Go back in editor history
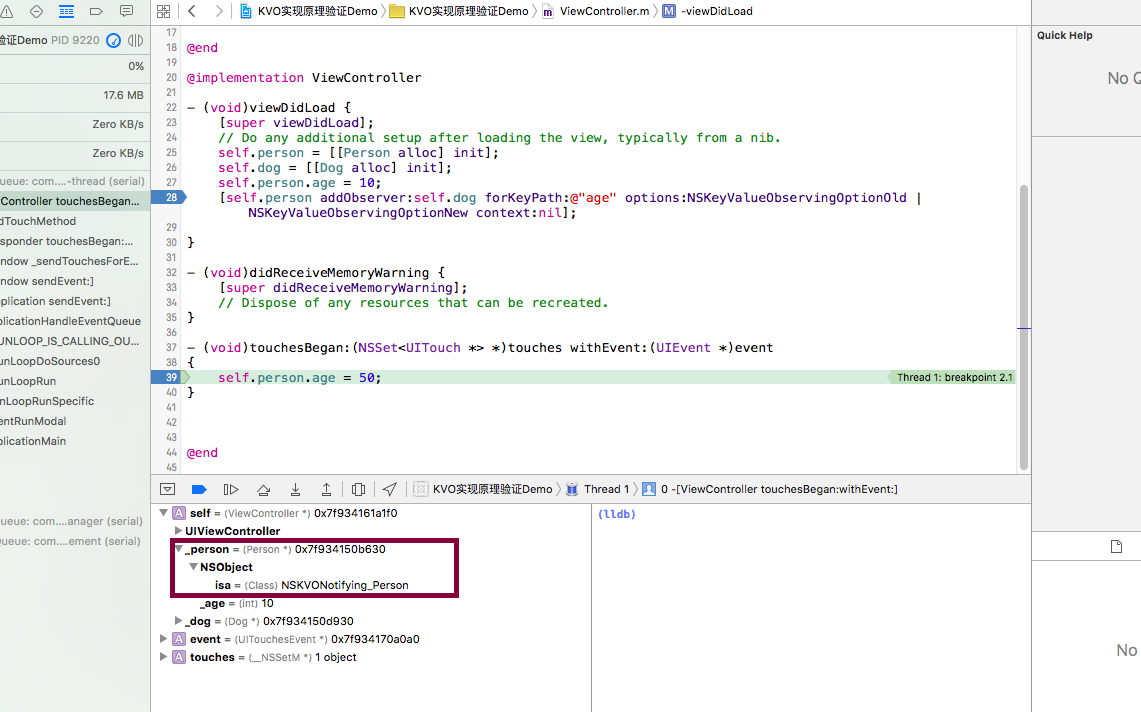This screenshot has height=712, width=1141. [x=192, y=11]
